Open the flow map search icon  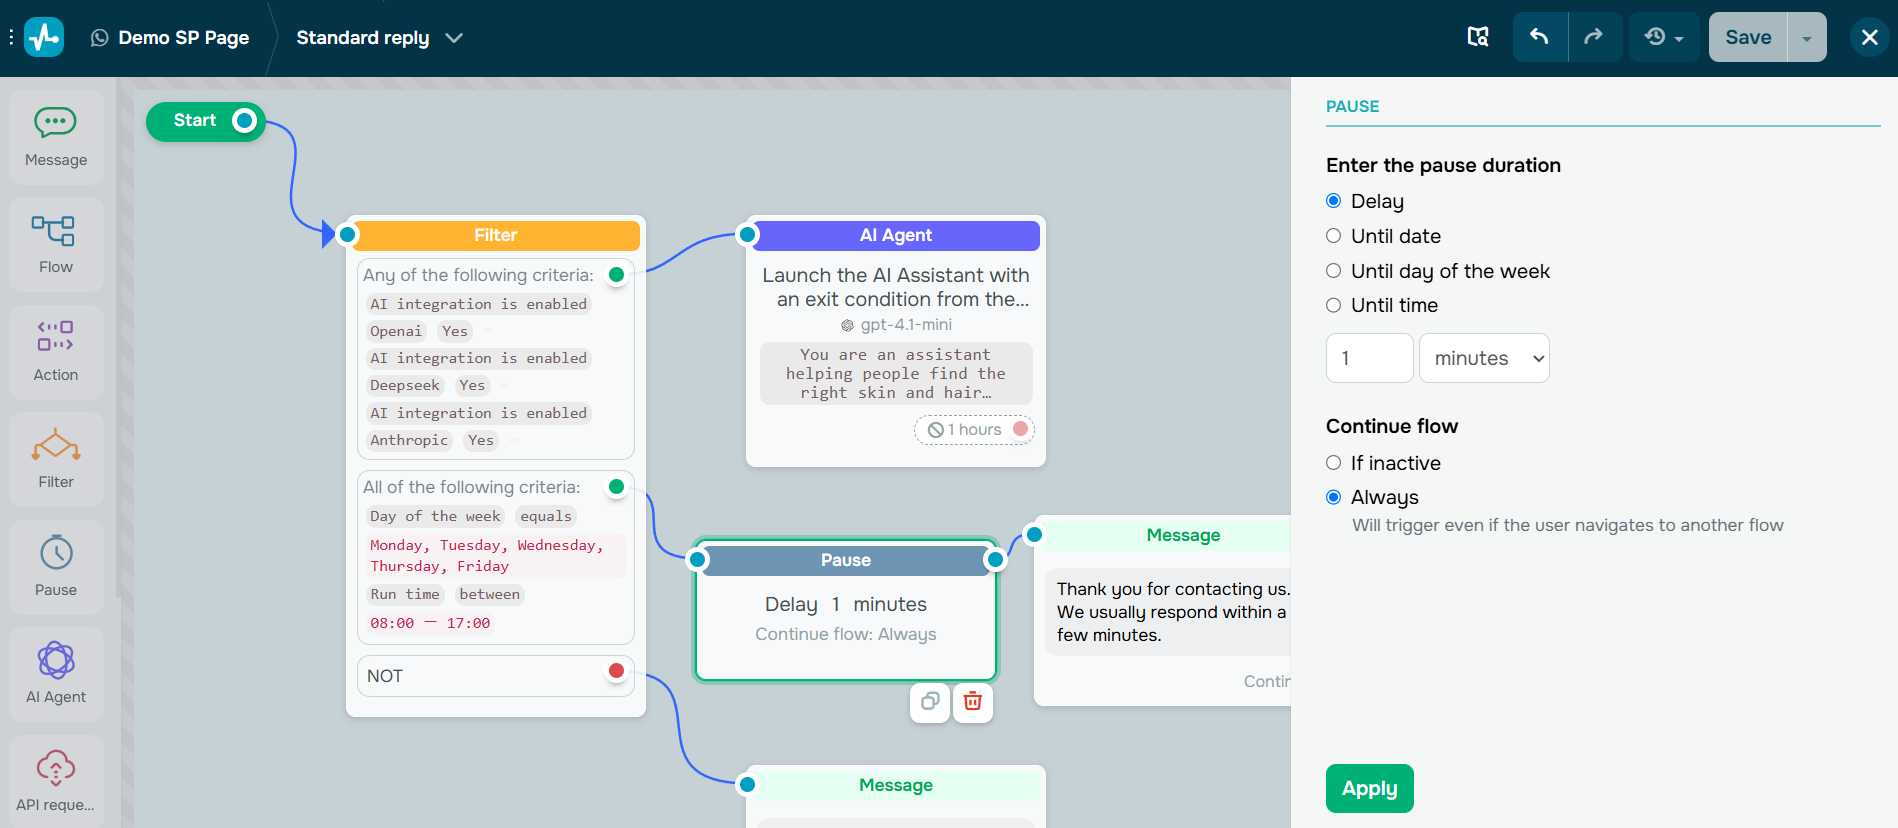point(1478,37)
